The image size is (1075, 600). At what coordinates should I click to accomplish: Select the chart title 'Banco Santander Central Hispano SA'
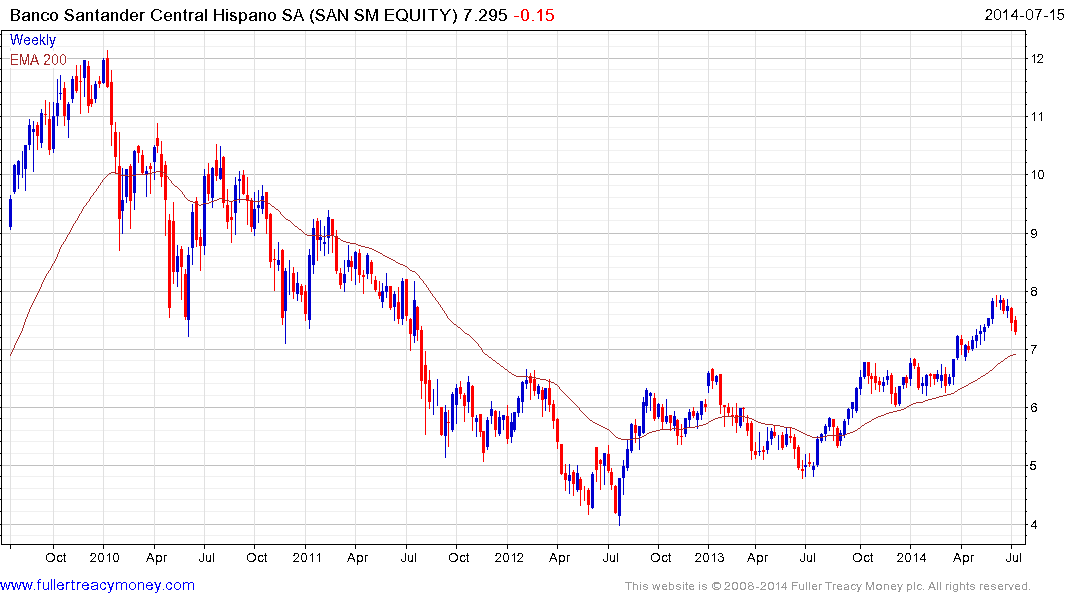coord(156,15)
